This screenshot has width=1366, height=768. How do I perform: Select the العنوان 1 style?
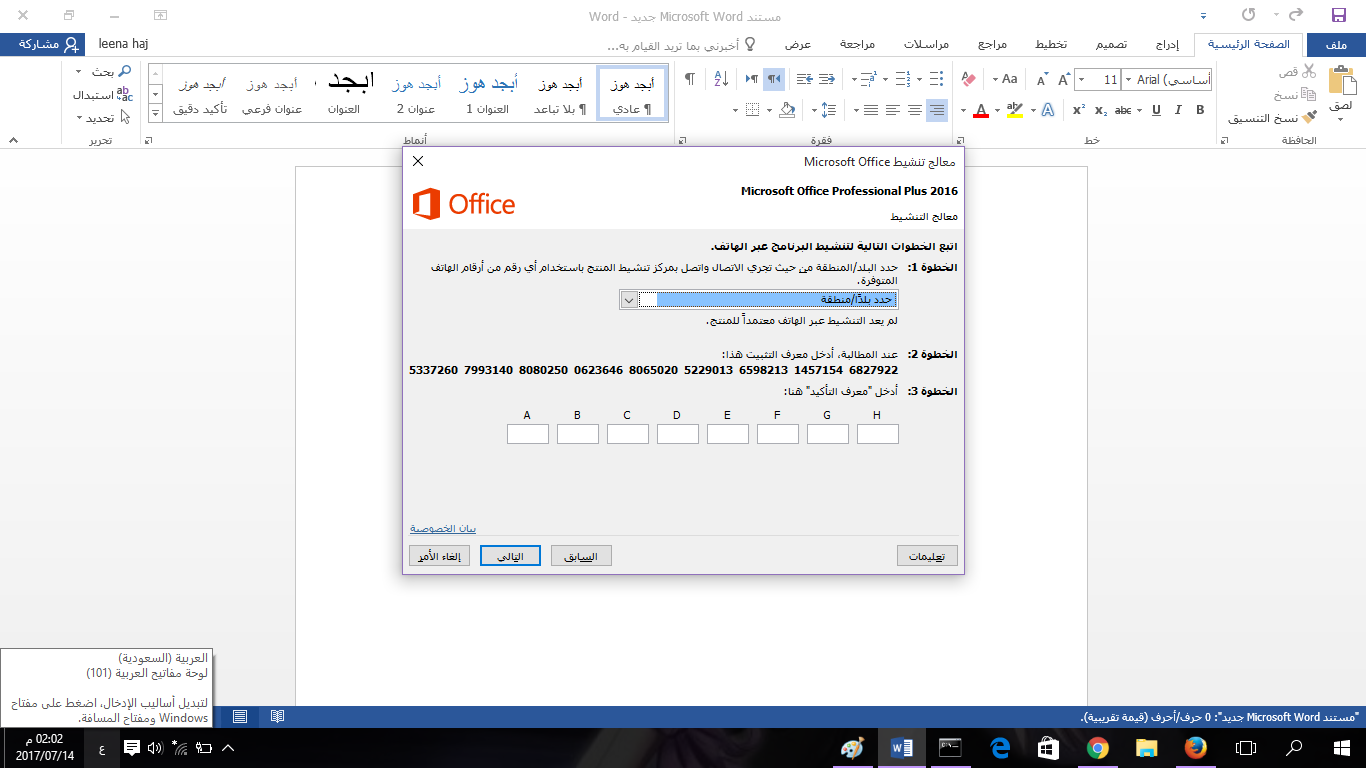pos(487,93)
